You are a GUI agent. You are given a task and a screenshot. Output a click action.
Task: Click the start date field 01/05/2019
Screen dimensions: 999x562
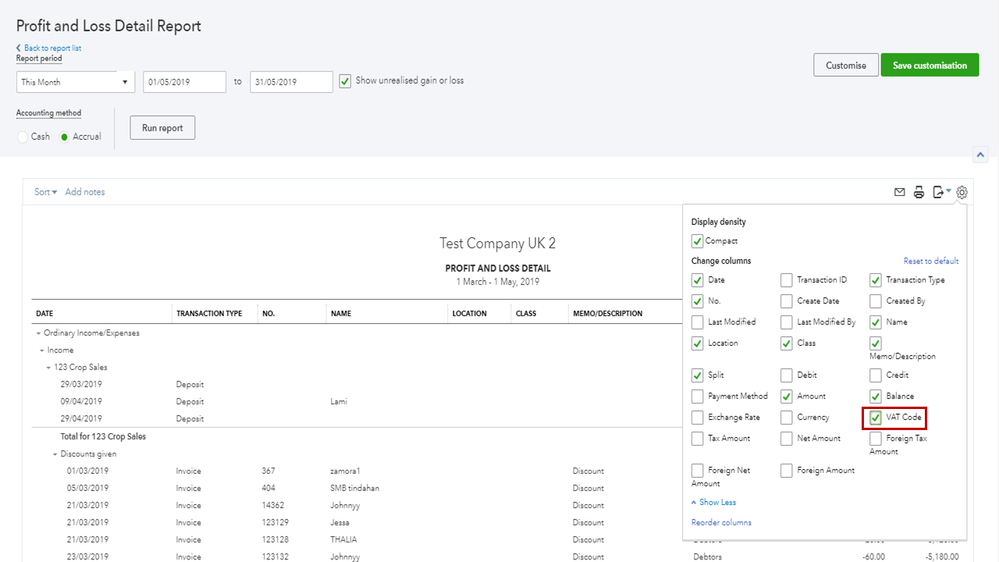point(184,82)
